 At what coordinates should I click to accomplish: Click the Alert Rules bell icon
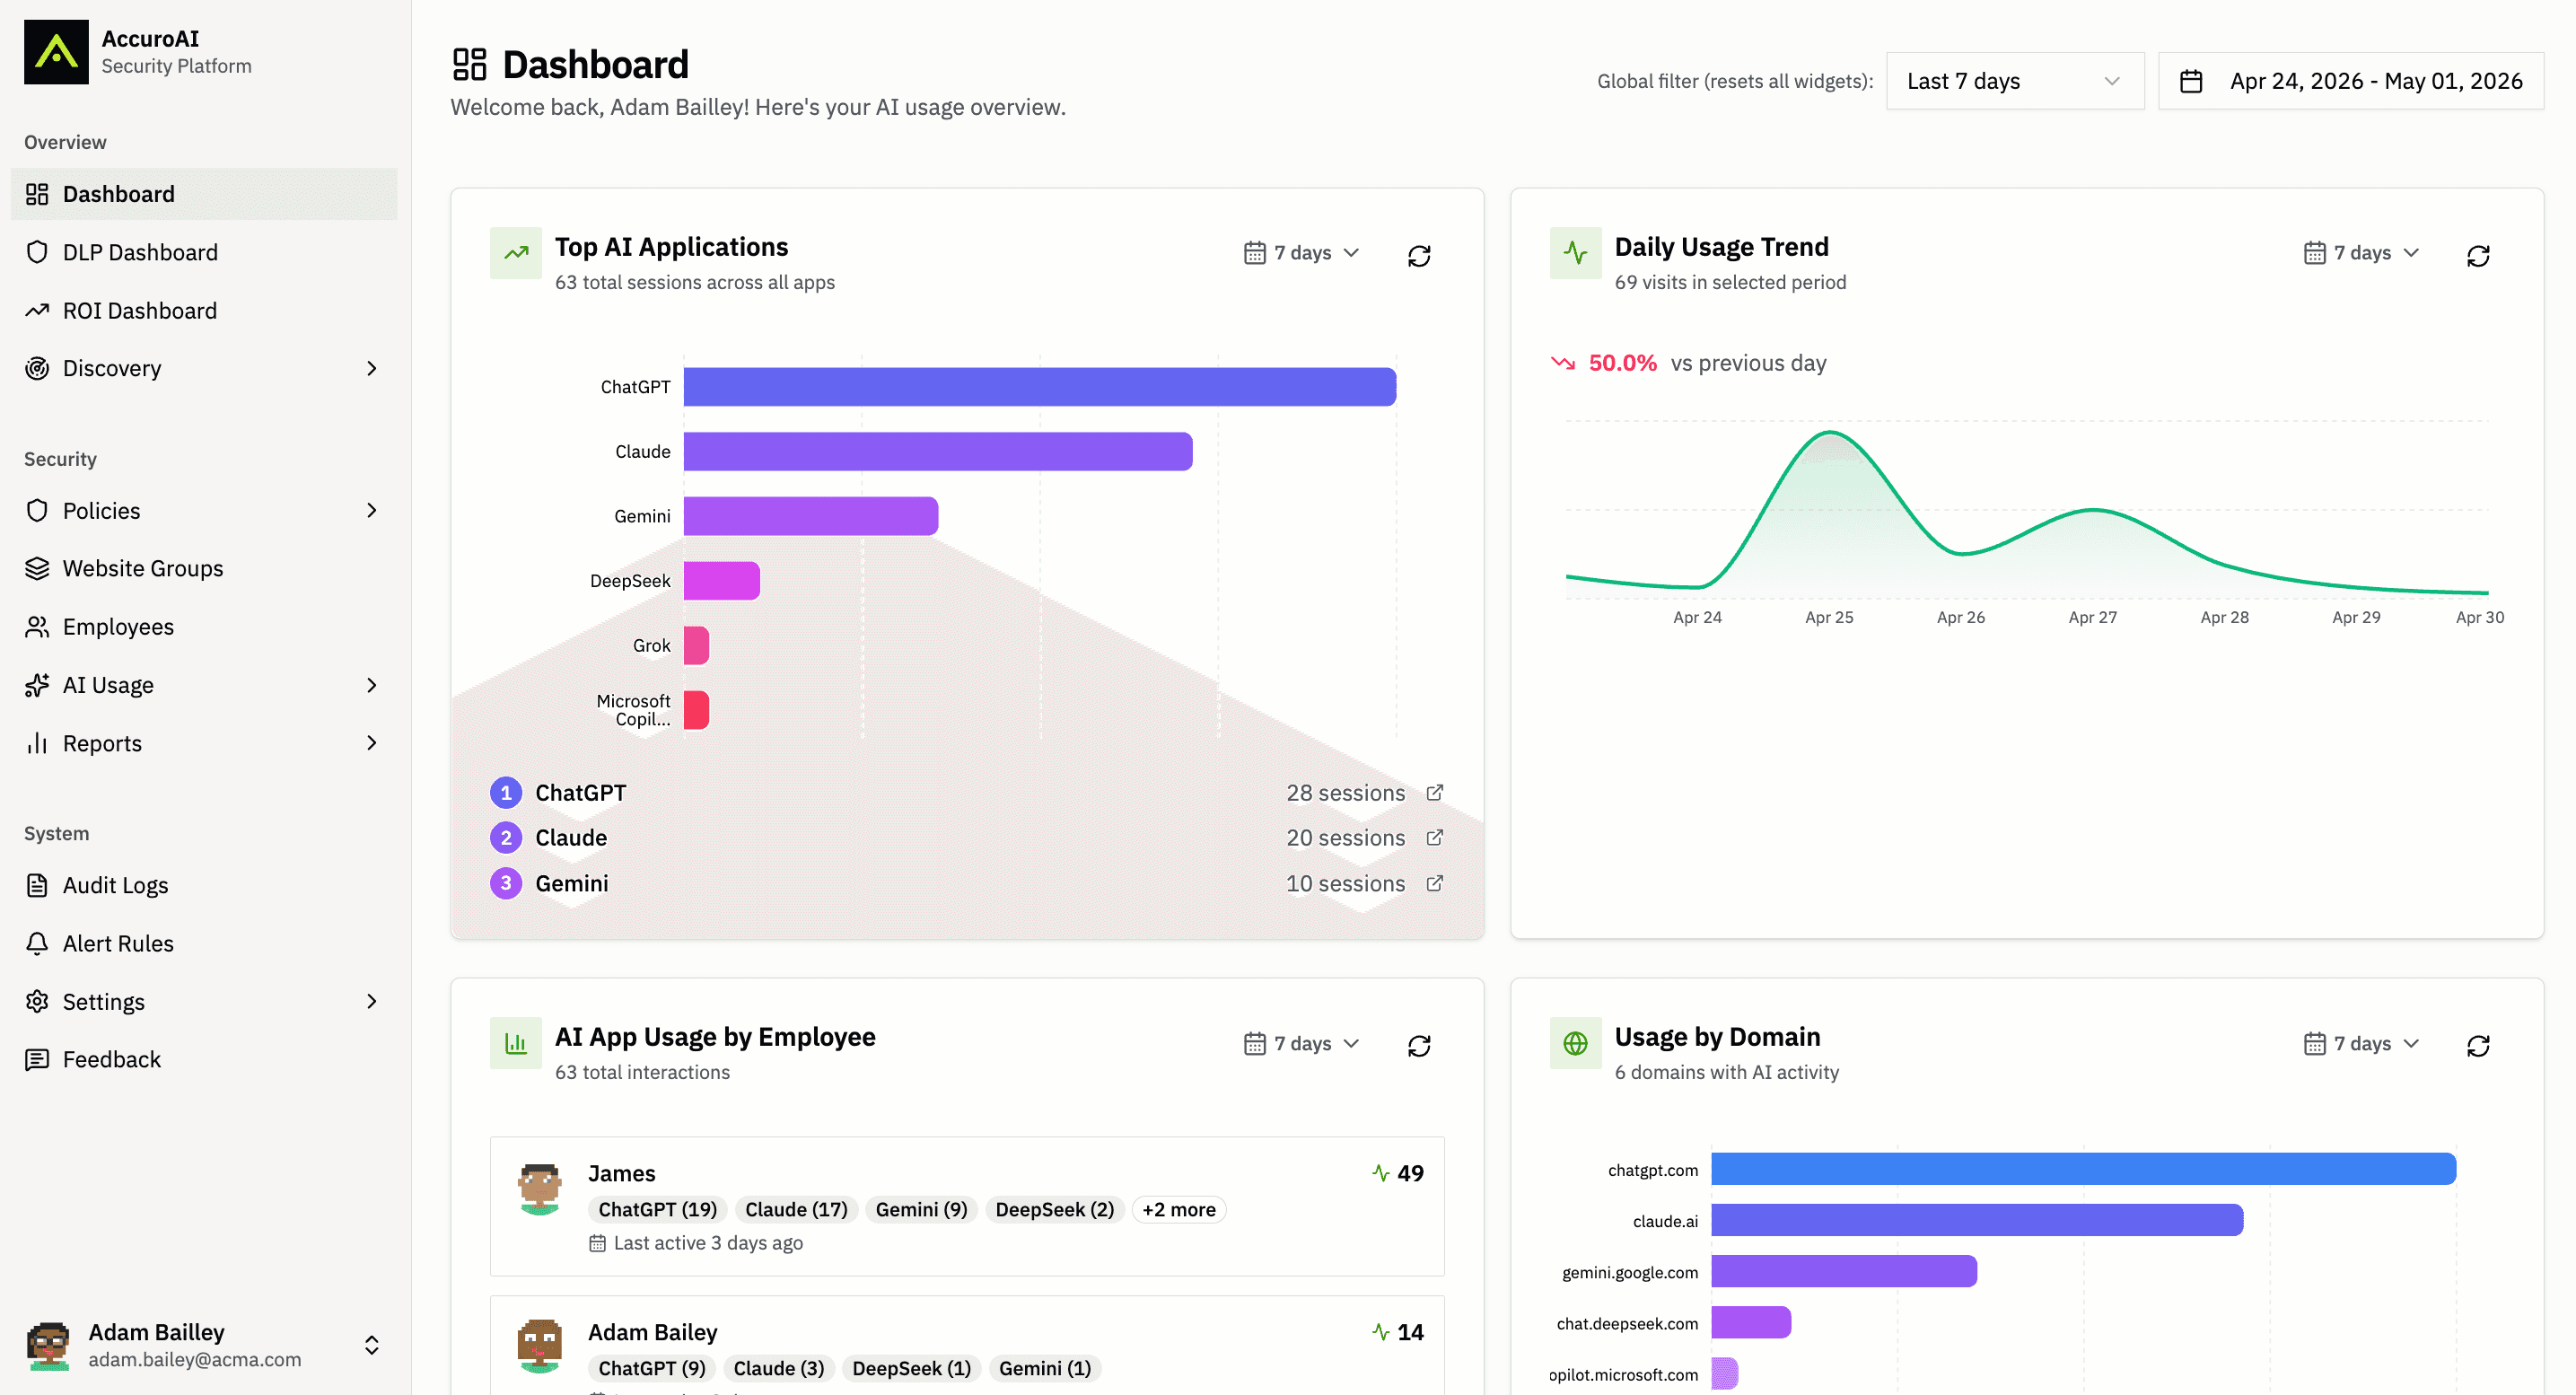(37, 943)
